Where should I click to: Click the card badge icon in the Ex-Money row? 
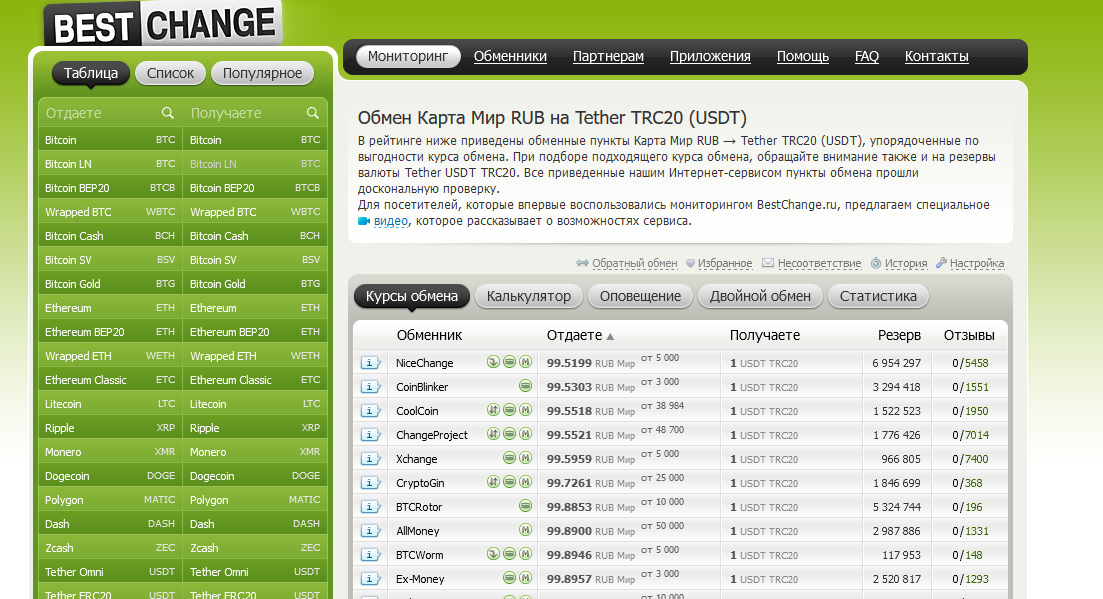[x=510, y=577]
